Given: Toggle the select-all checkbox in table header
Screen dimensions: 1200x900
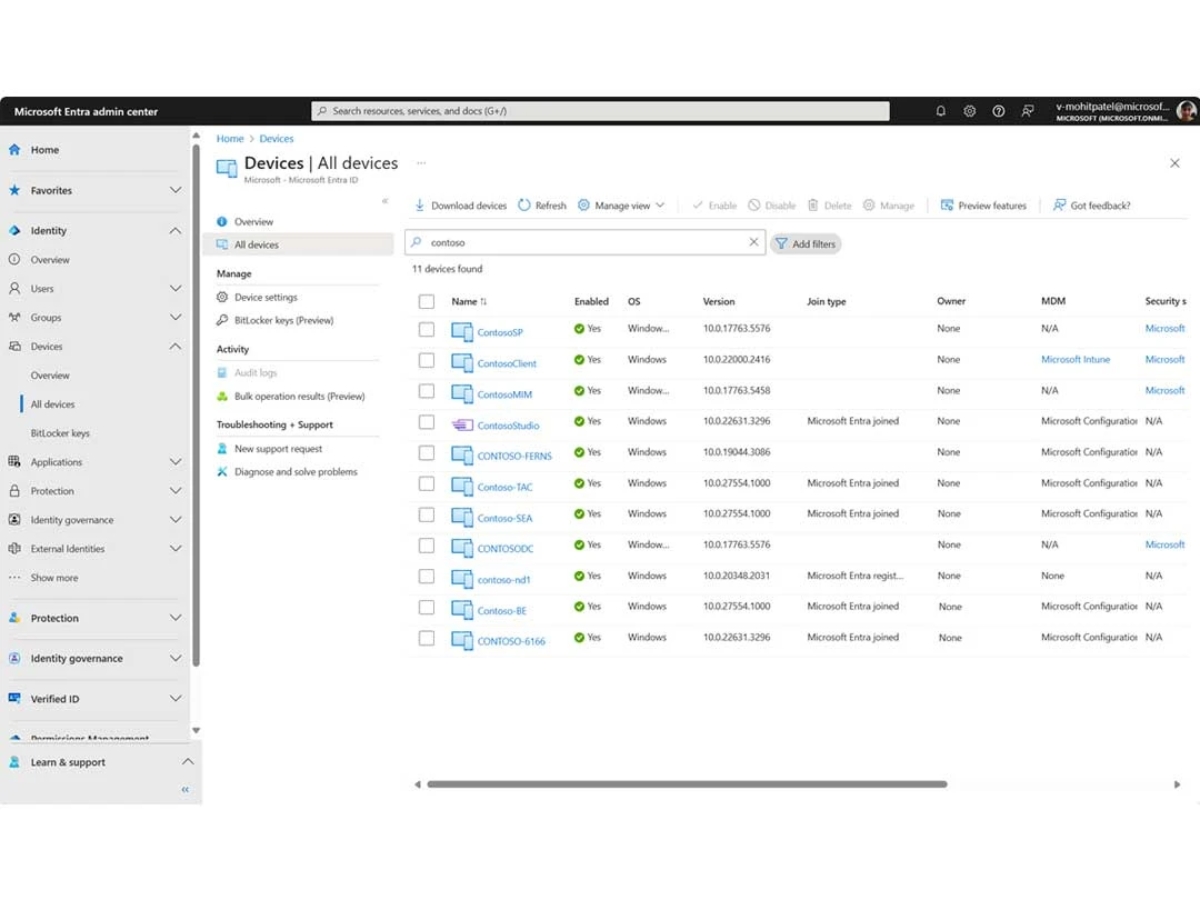Looking at the screenshot, I should coord(427,301).
